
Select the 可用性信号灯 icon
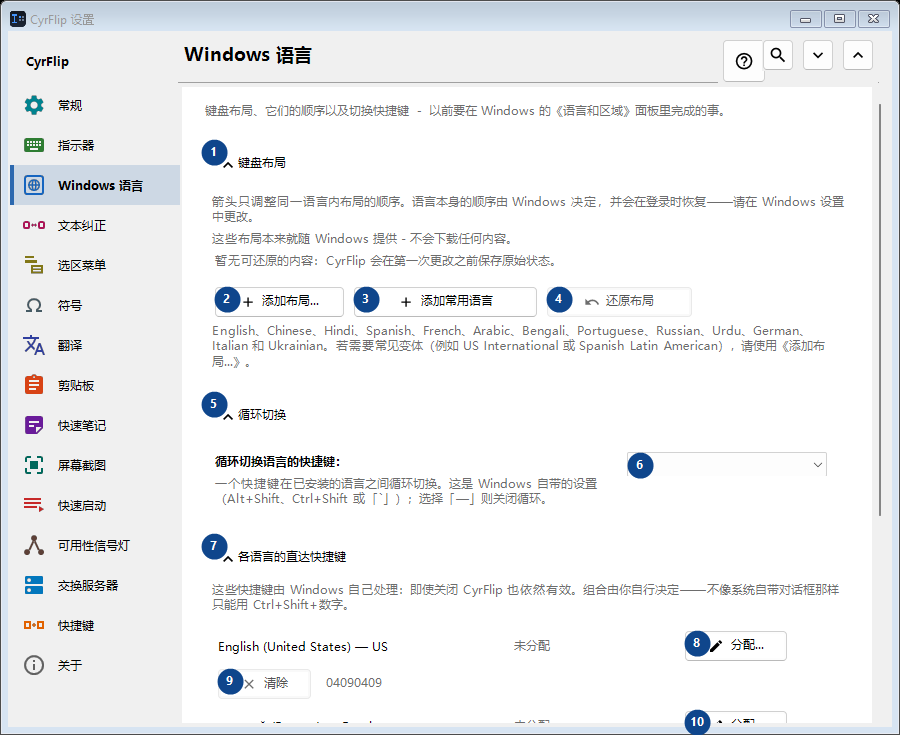coord(34,545)
